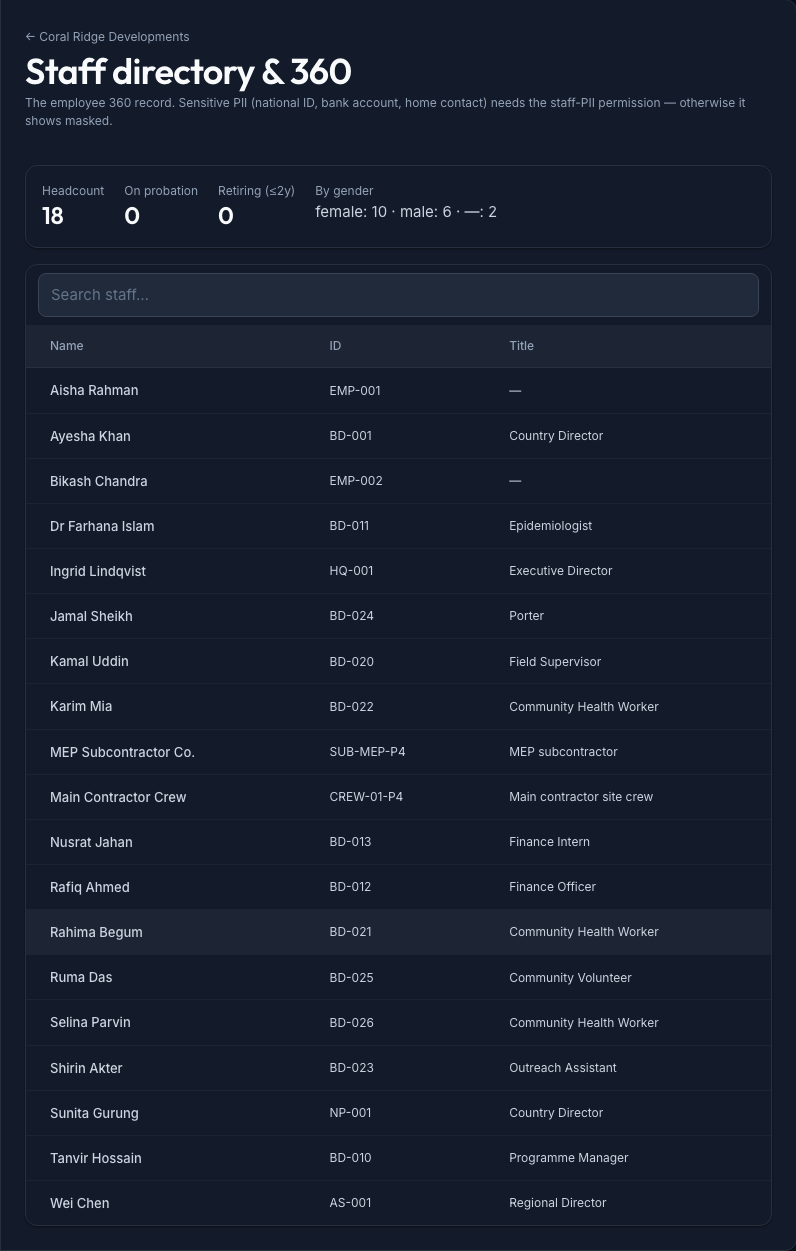This screenshot has width=796, height=1251.
Task: Open Karim Mia's staff record
Action: pyautogui.click(x=398, y=706)
